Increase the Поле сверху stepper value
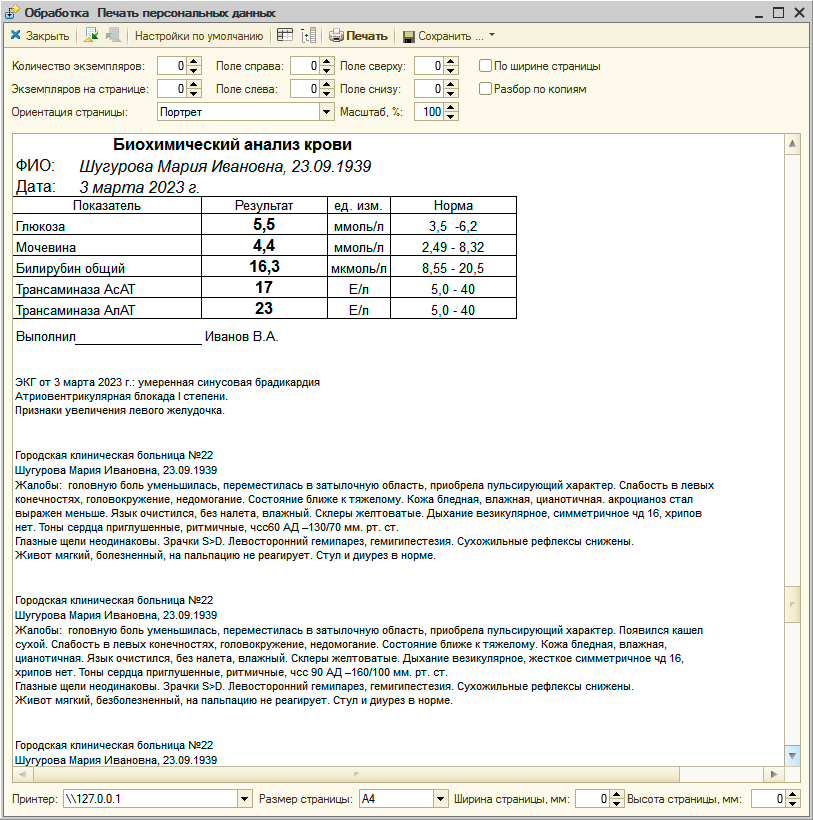 (451, 62)
